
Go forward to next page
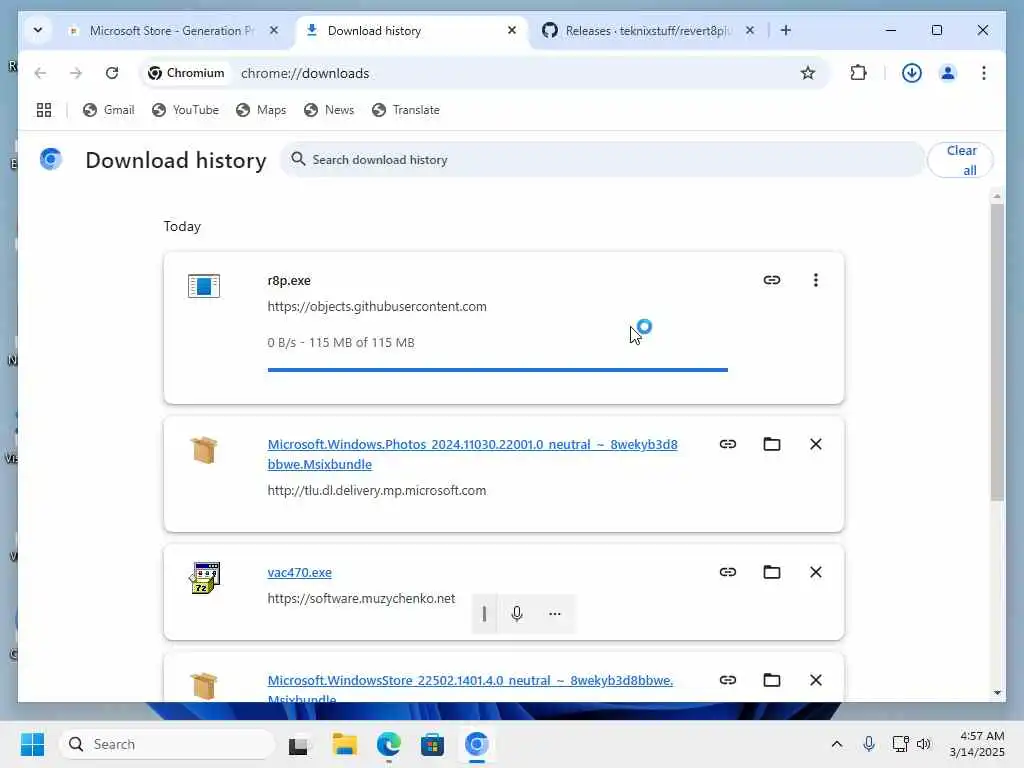tap(76, 73)
